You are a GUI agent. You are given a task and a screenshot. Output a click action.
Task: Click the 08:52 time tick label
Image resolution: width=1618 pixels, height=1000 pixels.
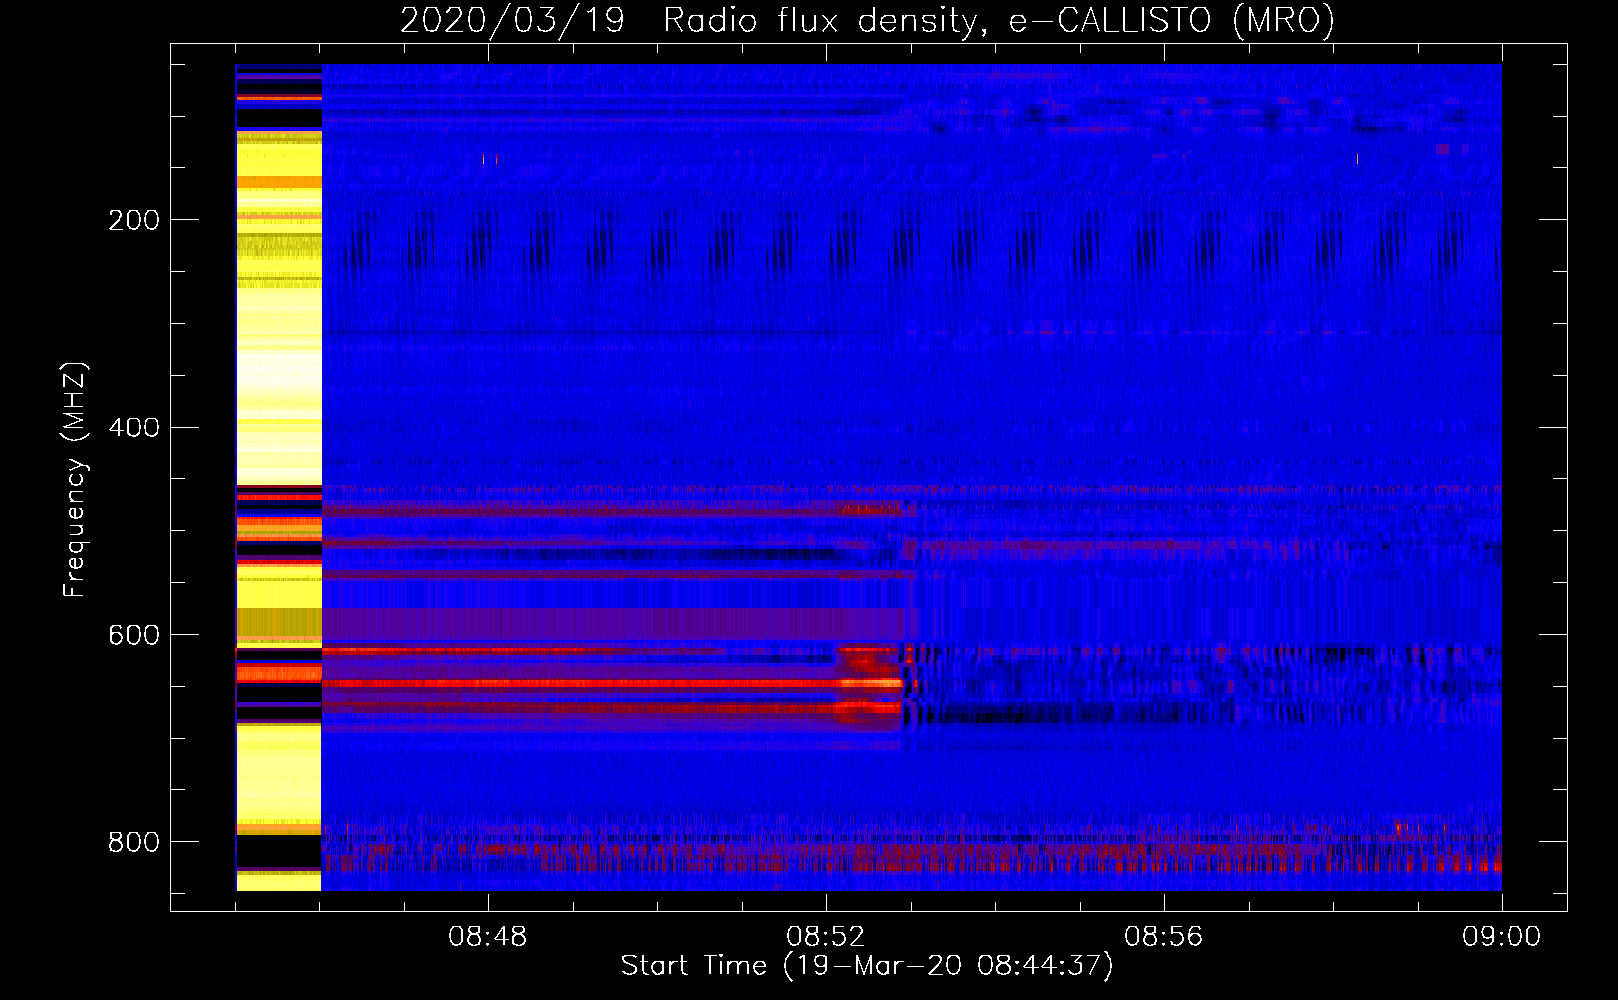pyautogui.click(x=826, y=937)
